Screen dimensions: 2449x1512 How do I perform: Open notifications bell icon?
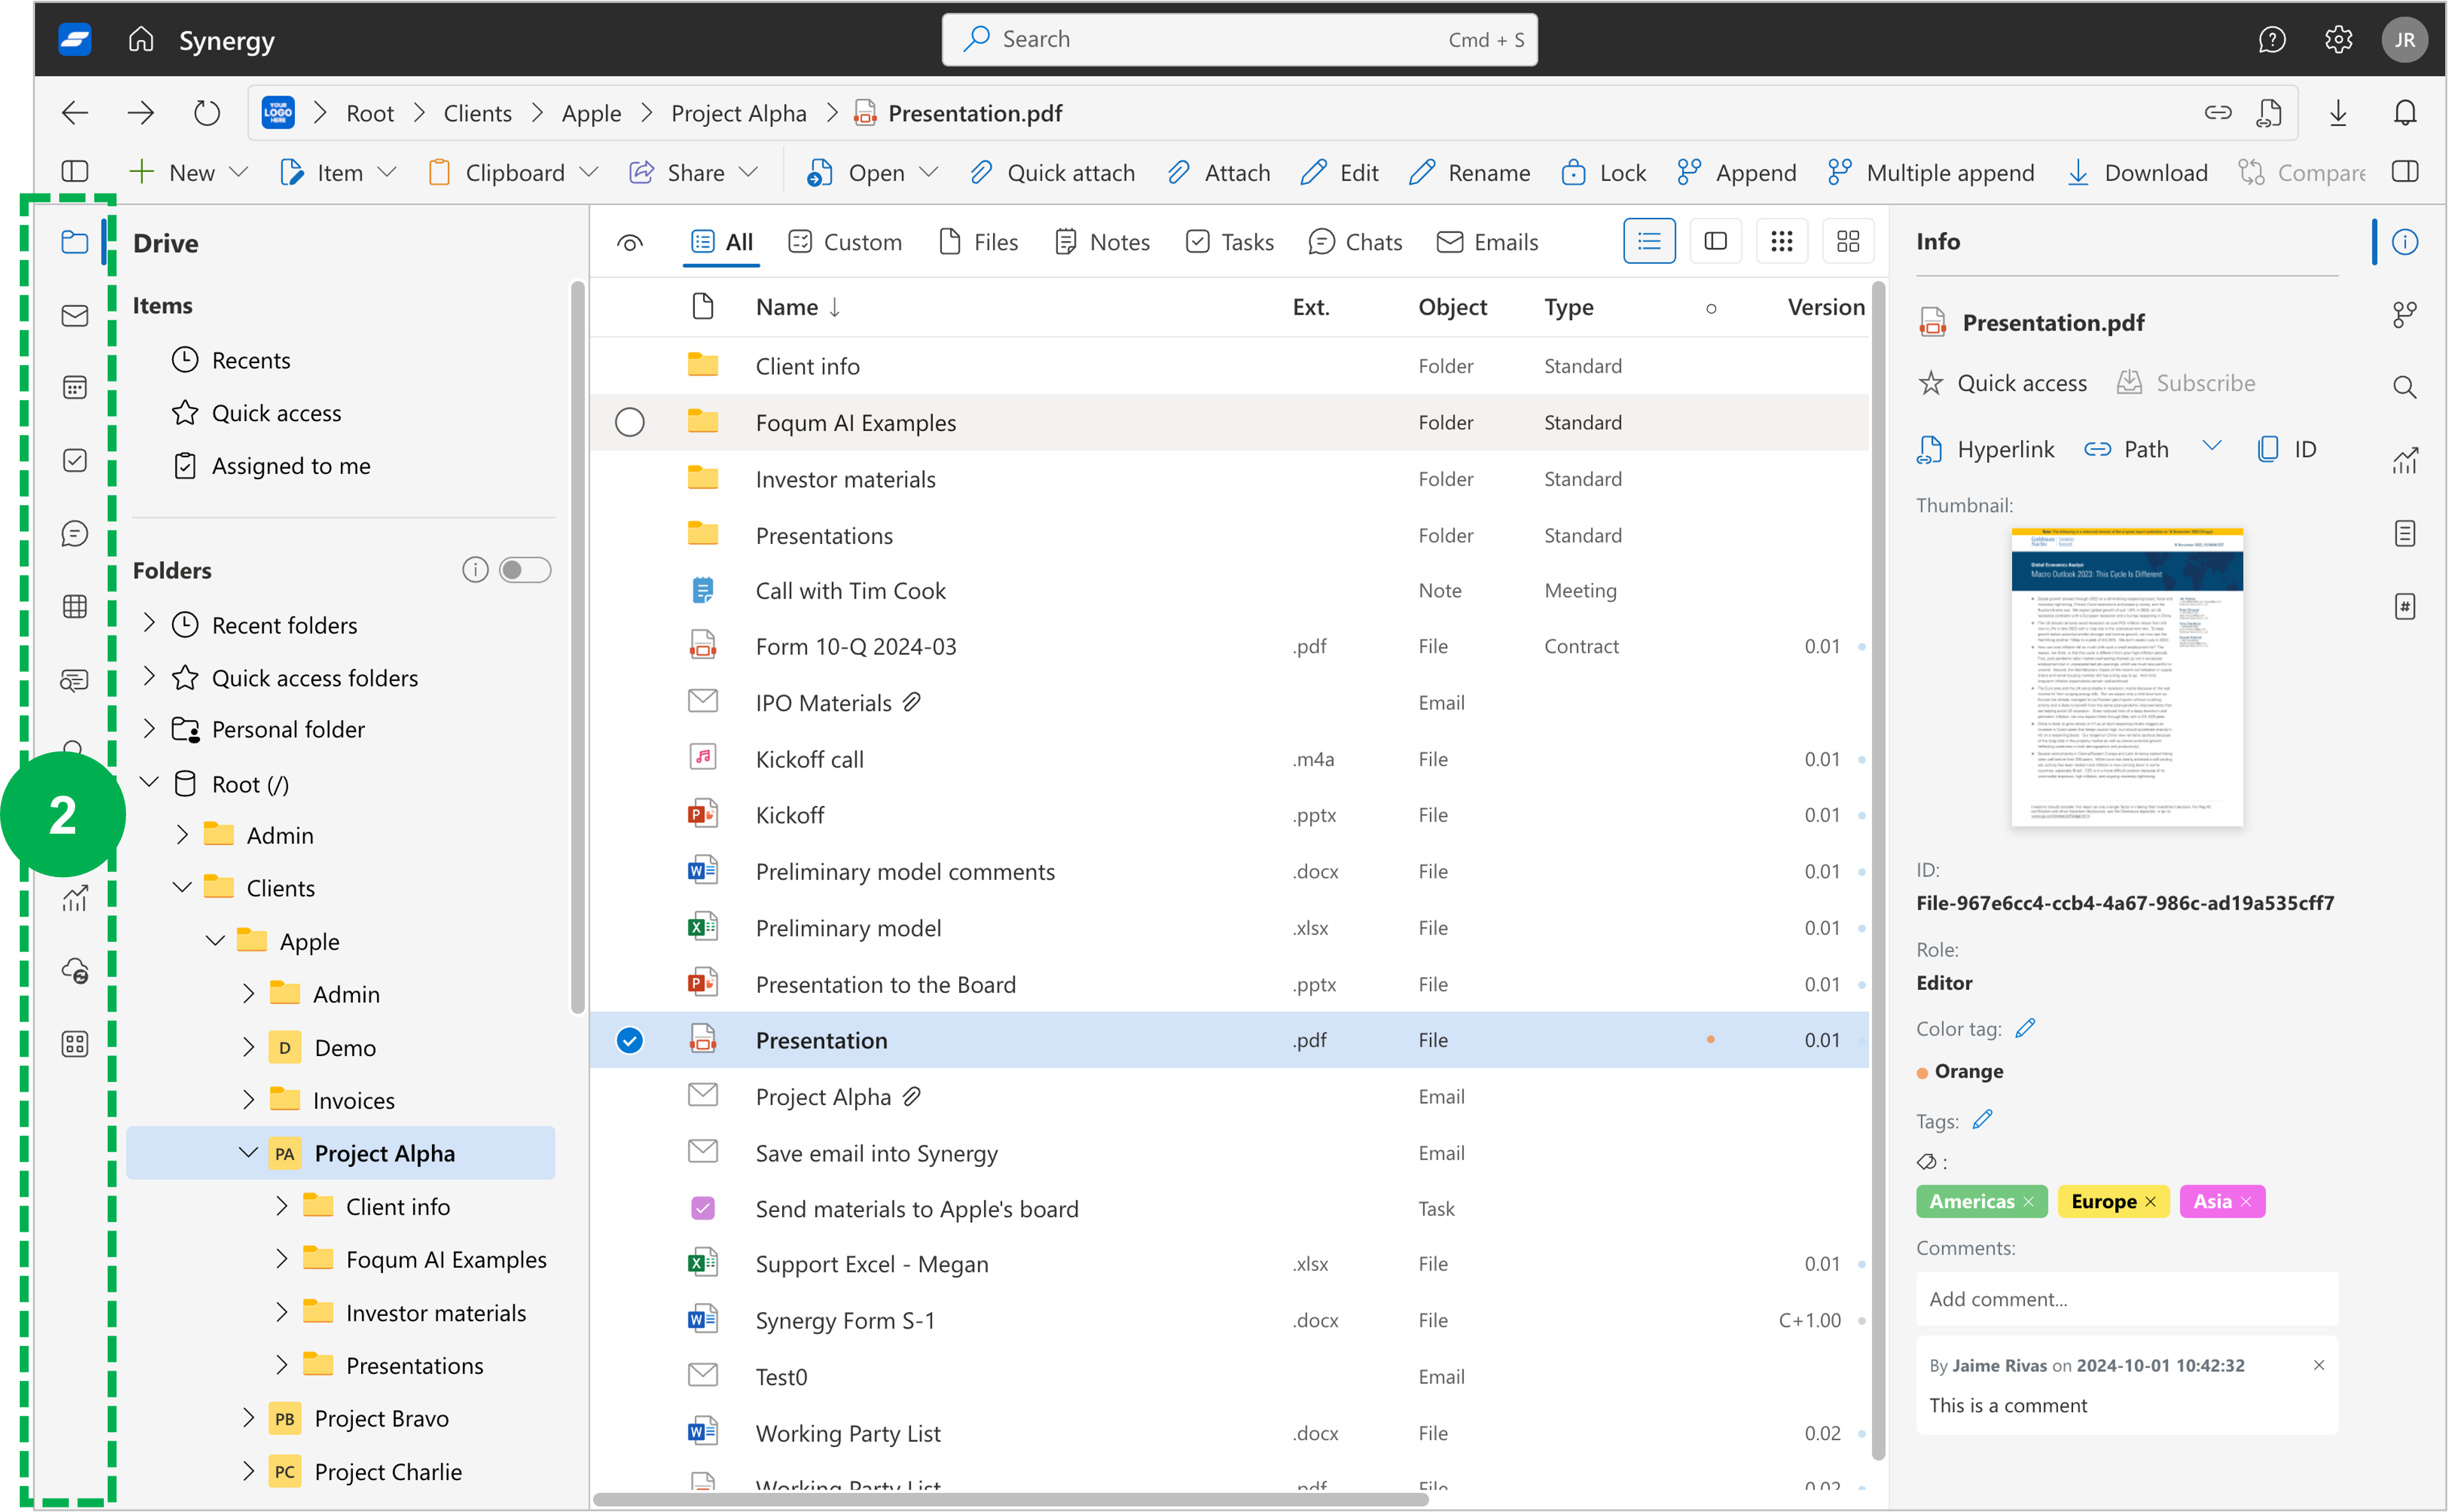click(x=2405, y=113)
